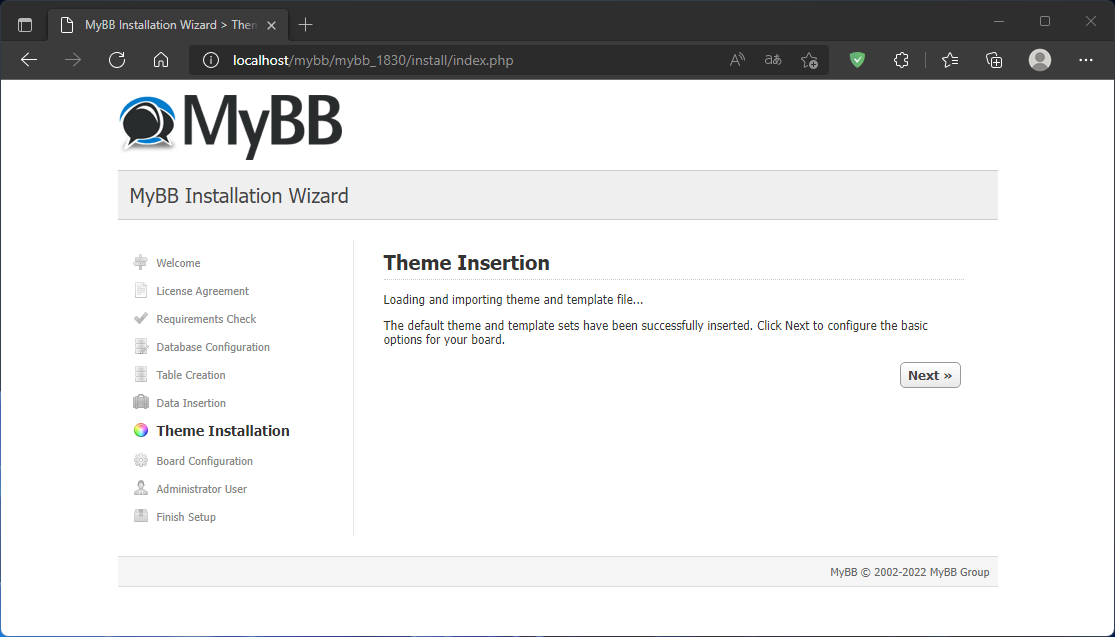The height and width of the screenshot is (637, 1115).
Task: Click the Requirements Check step label
Action: point(206,319)
